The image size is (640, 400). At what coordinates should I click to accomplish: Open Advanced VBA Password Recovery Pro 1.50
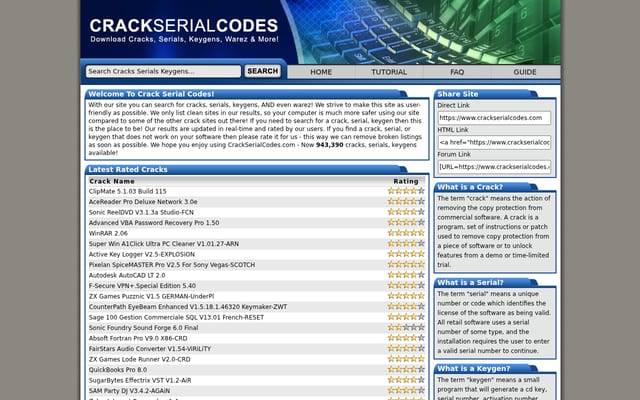tap(154, 223)
